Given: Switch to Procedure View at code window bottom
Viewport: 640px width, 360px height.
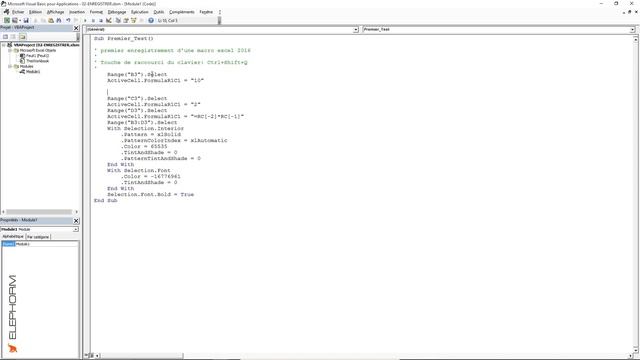Looking at the screenshot, I should 87,356.
